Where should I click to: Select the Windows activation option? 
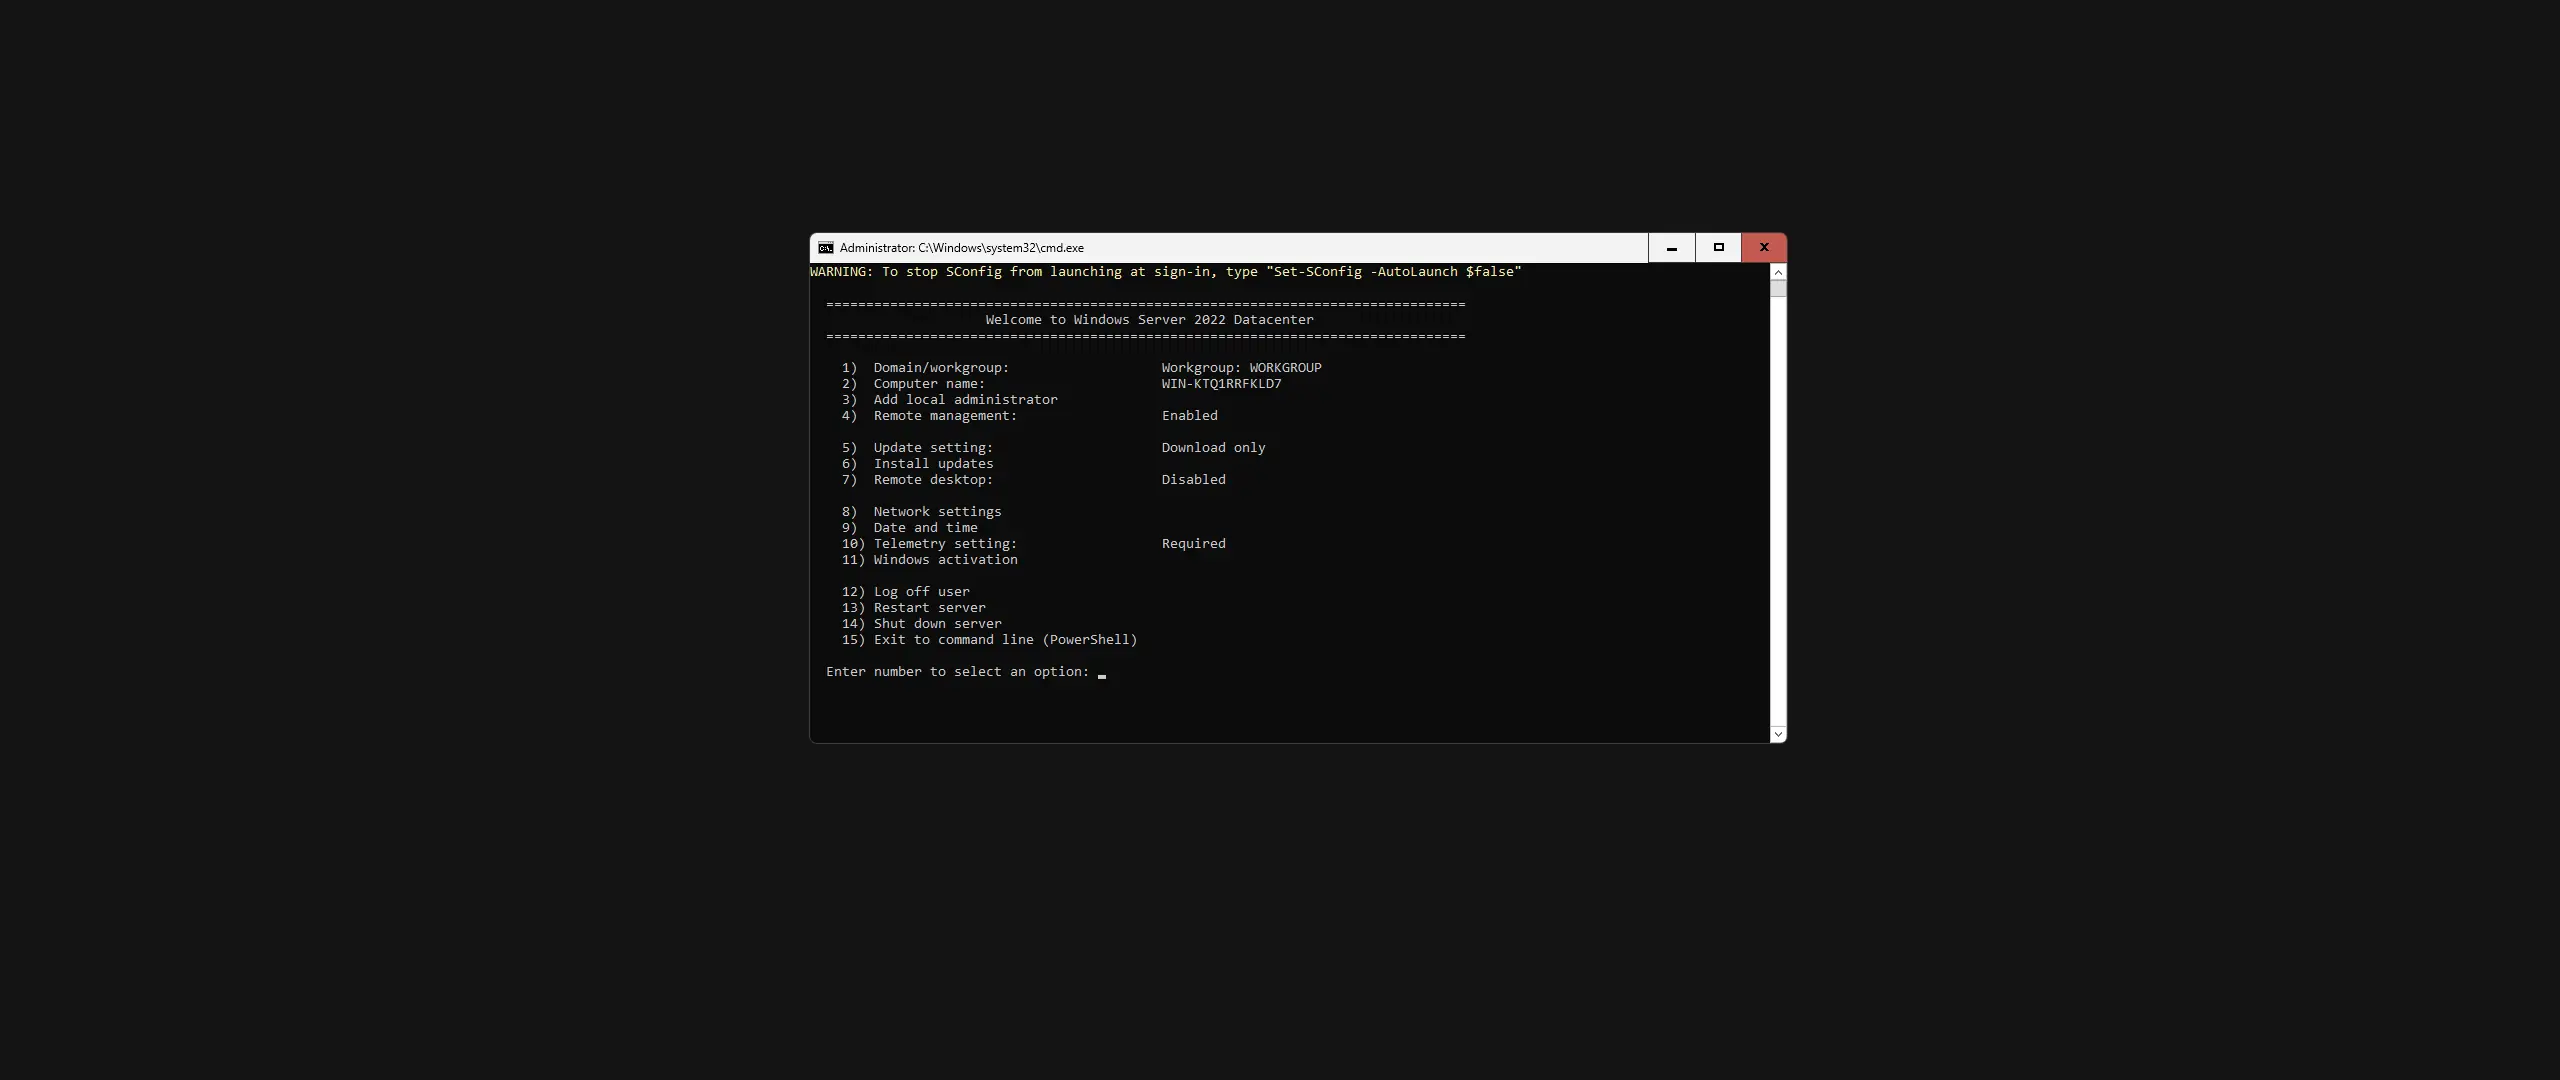945,559
